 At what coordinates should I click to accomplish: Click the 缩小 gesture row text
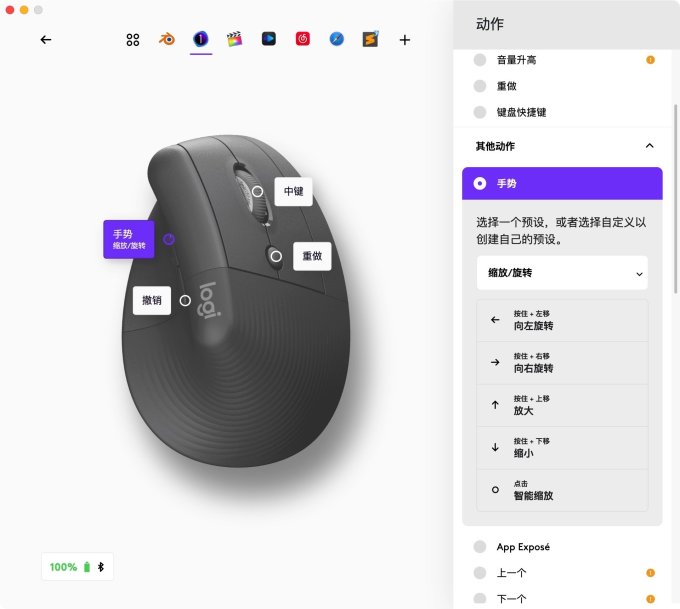coord(523,454)
